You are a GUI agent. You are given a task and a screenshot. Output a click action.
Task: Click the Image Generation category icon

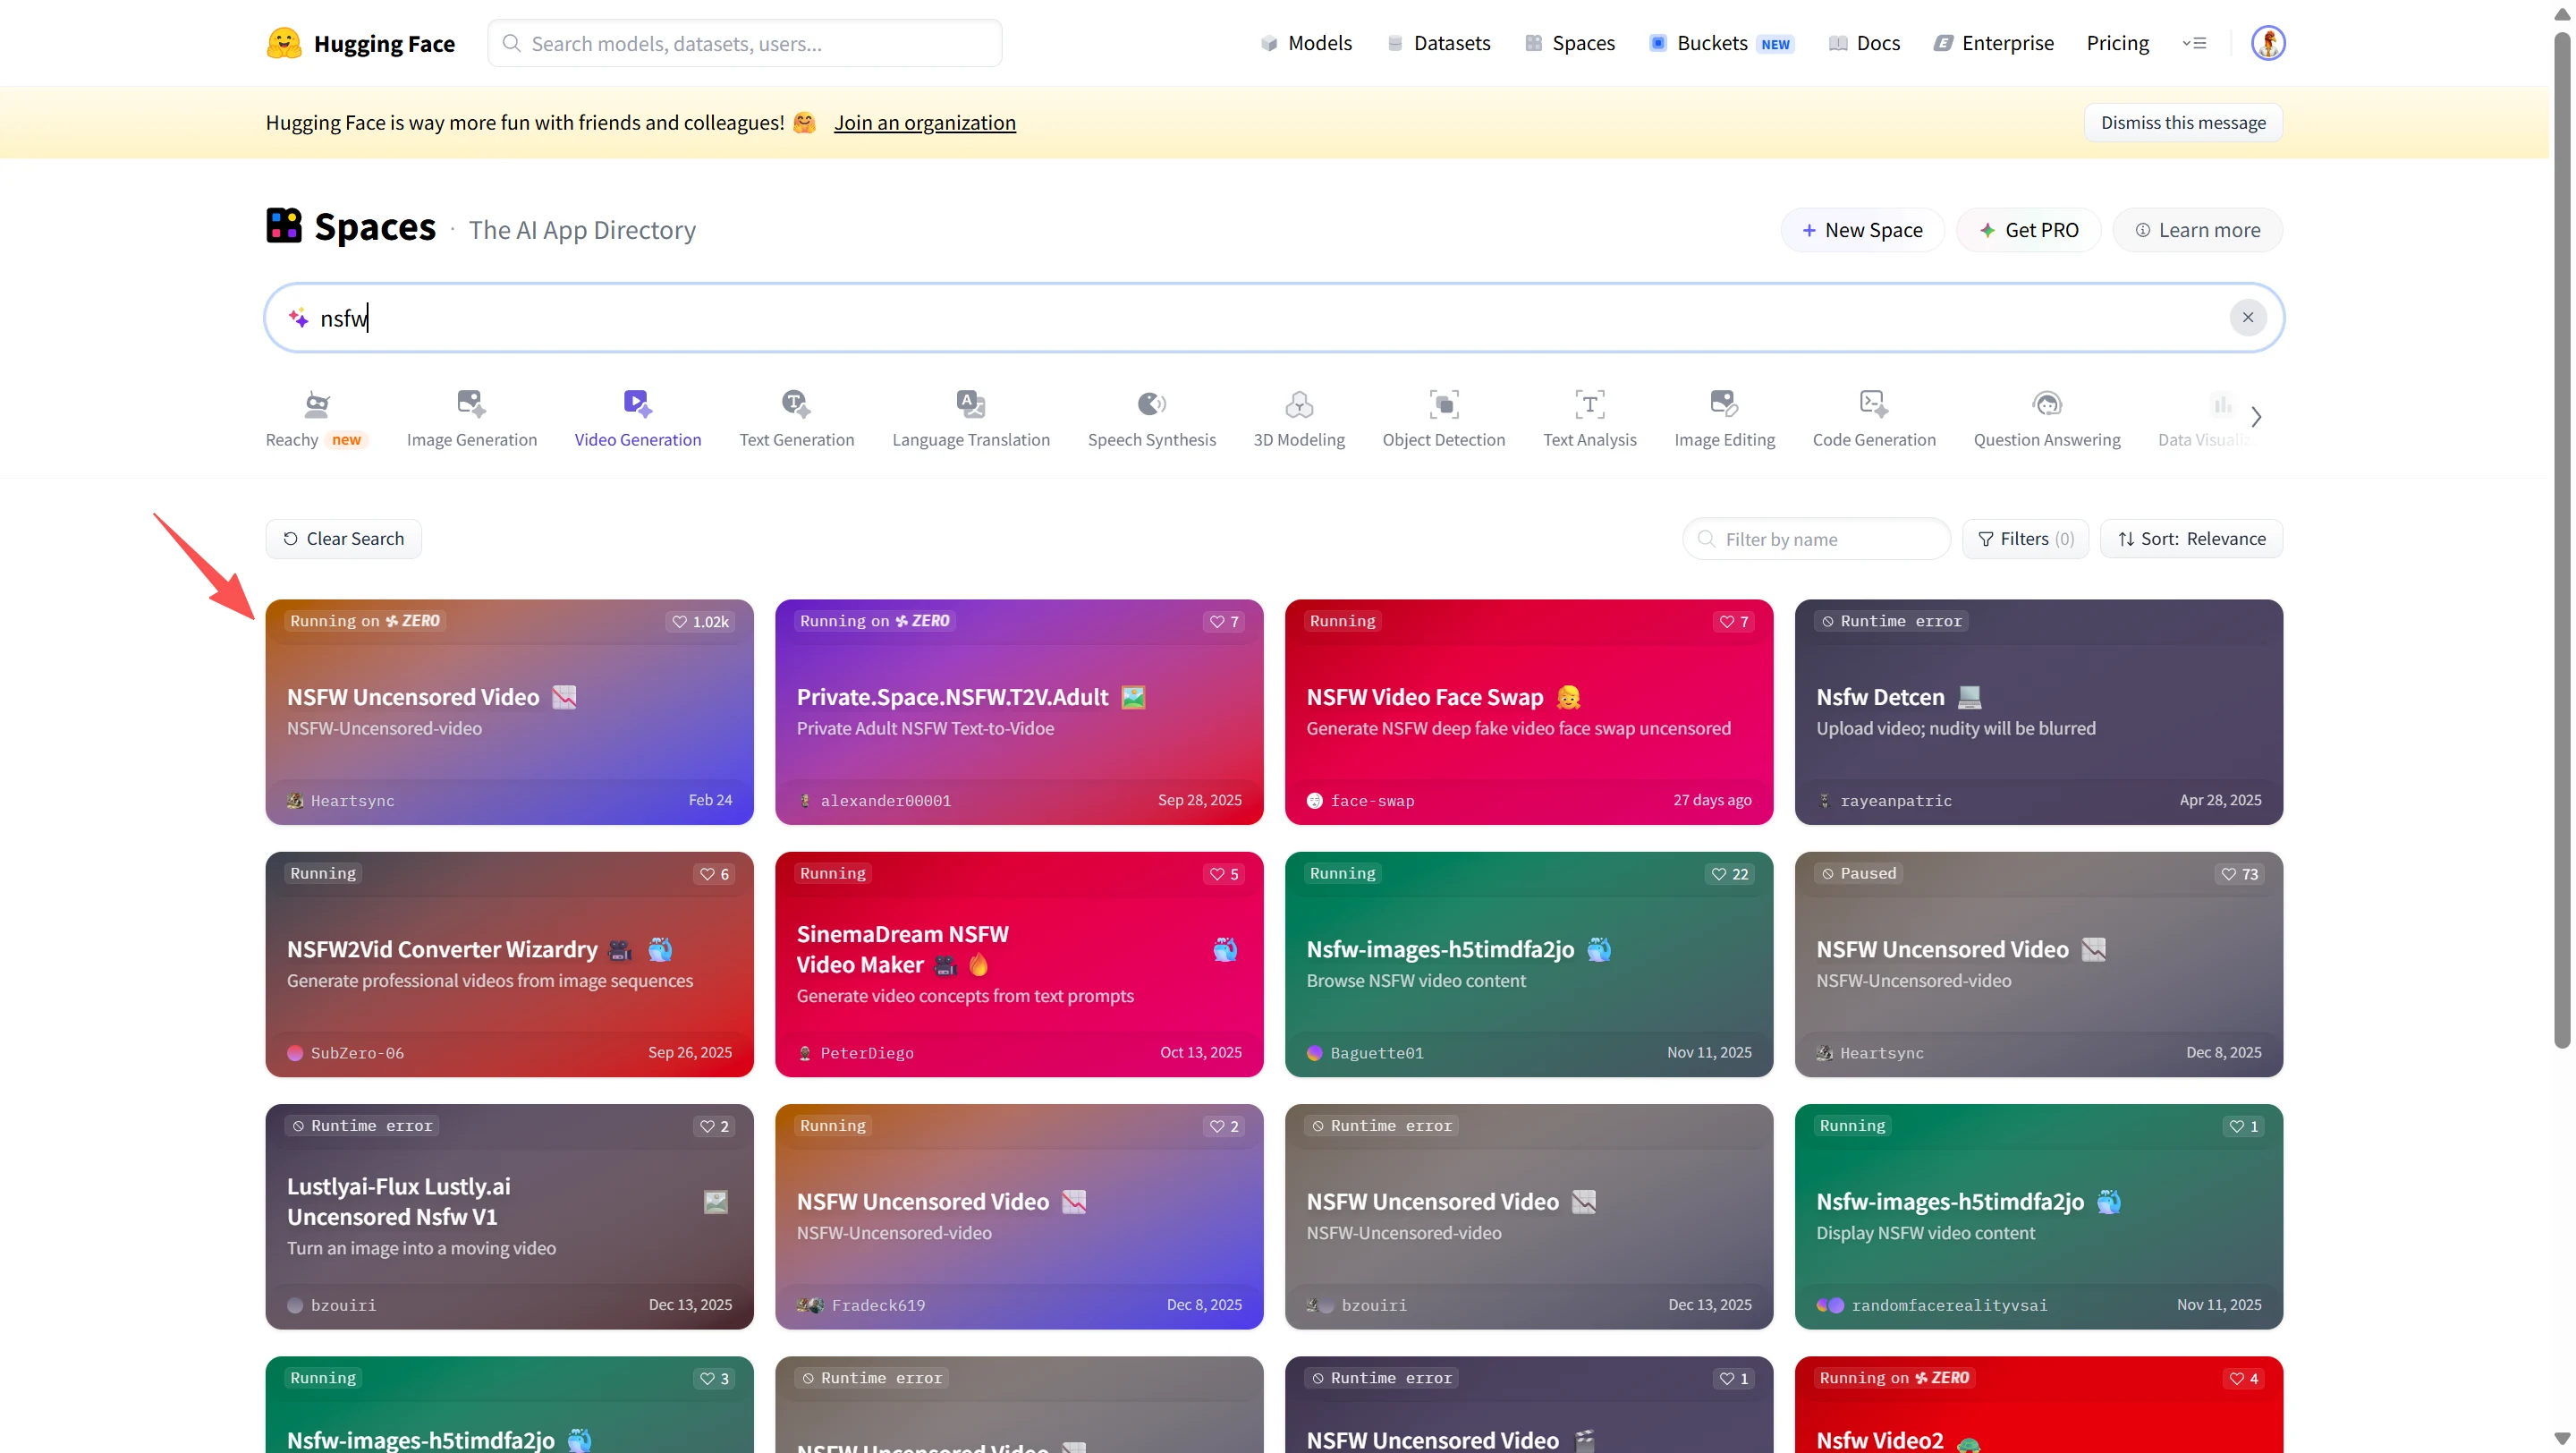click(471, 404)
